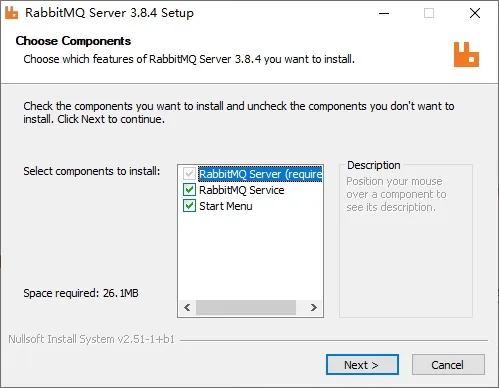
Task: Click the Nullsoft Install System version text
Action: pos(92,339)
